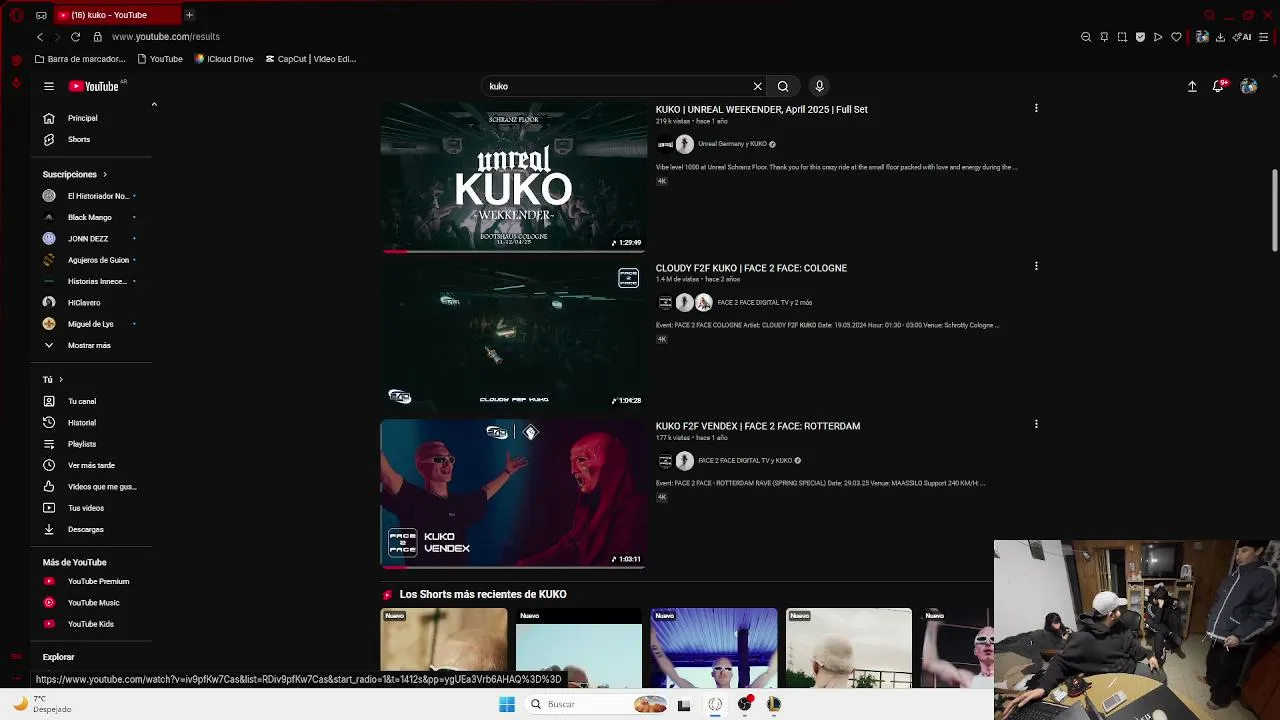Image resolution: width=1280 pixels, height=720 pixels.
Task: Open the workspaces icon beside the tab
Action: [41, 15]
